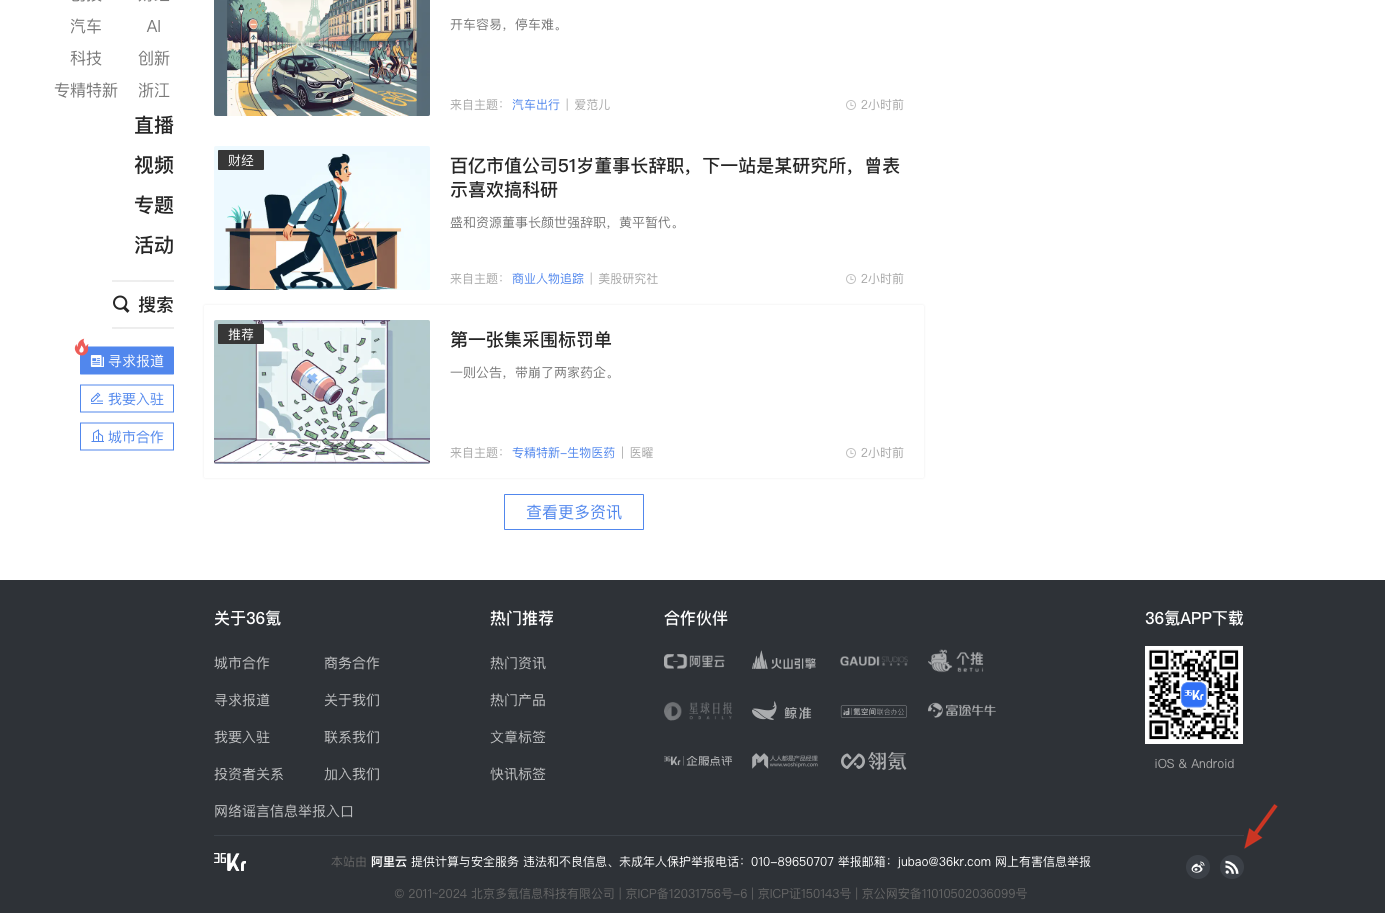1385x913 pixels.
Task: Open the 京公网安备11010502036099号 link
Action: (944, 894)
